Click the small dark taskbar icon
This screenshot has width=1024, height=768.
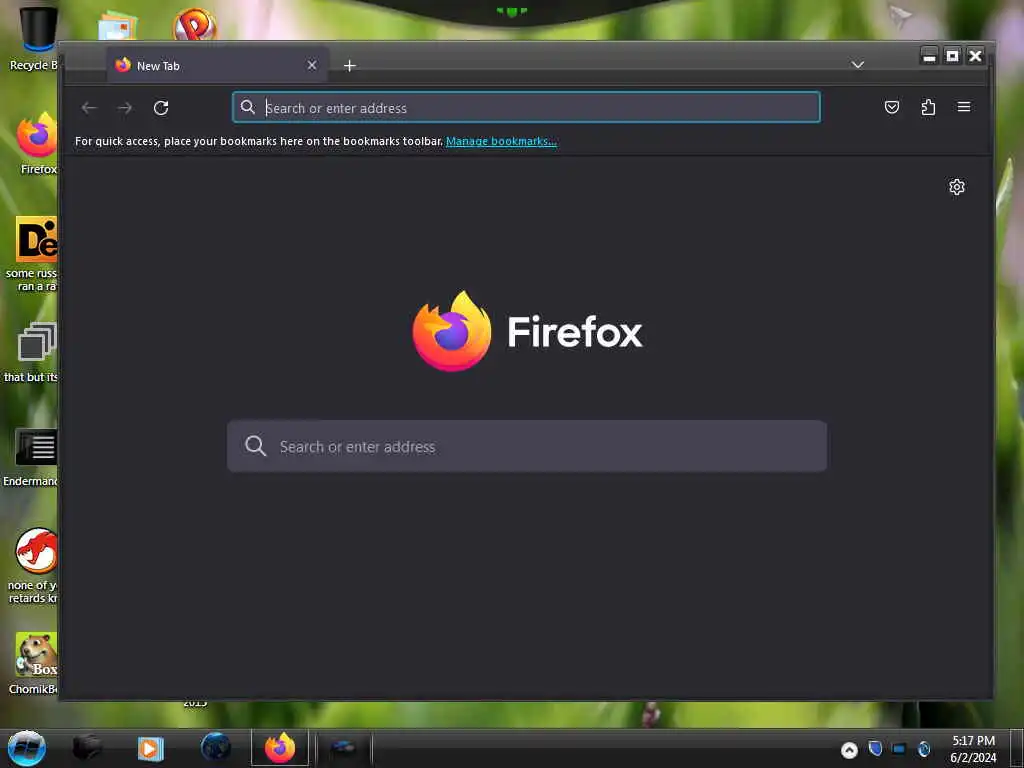343,748
